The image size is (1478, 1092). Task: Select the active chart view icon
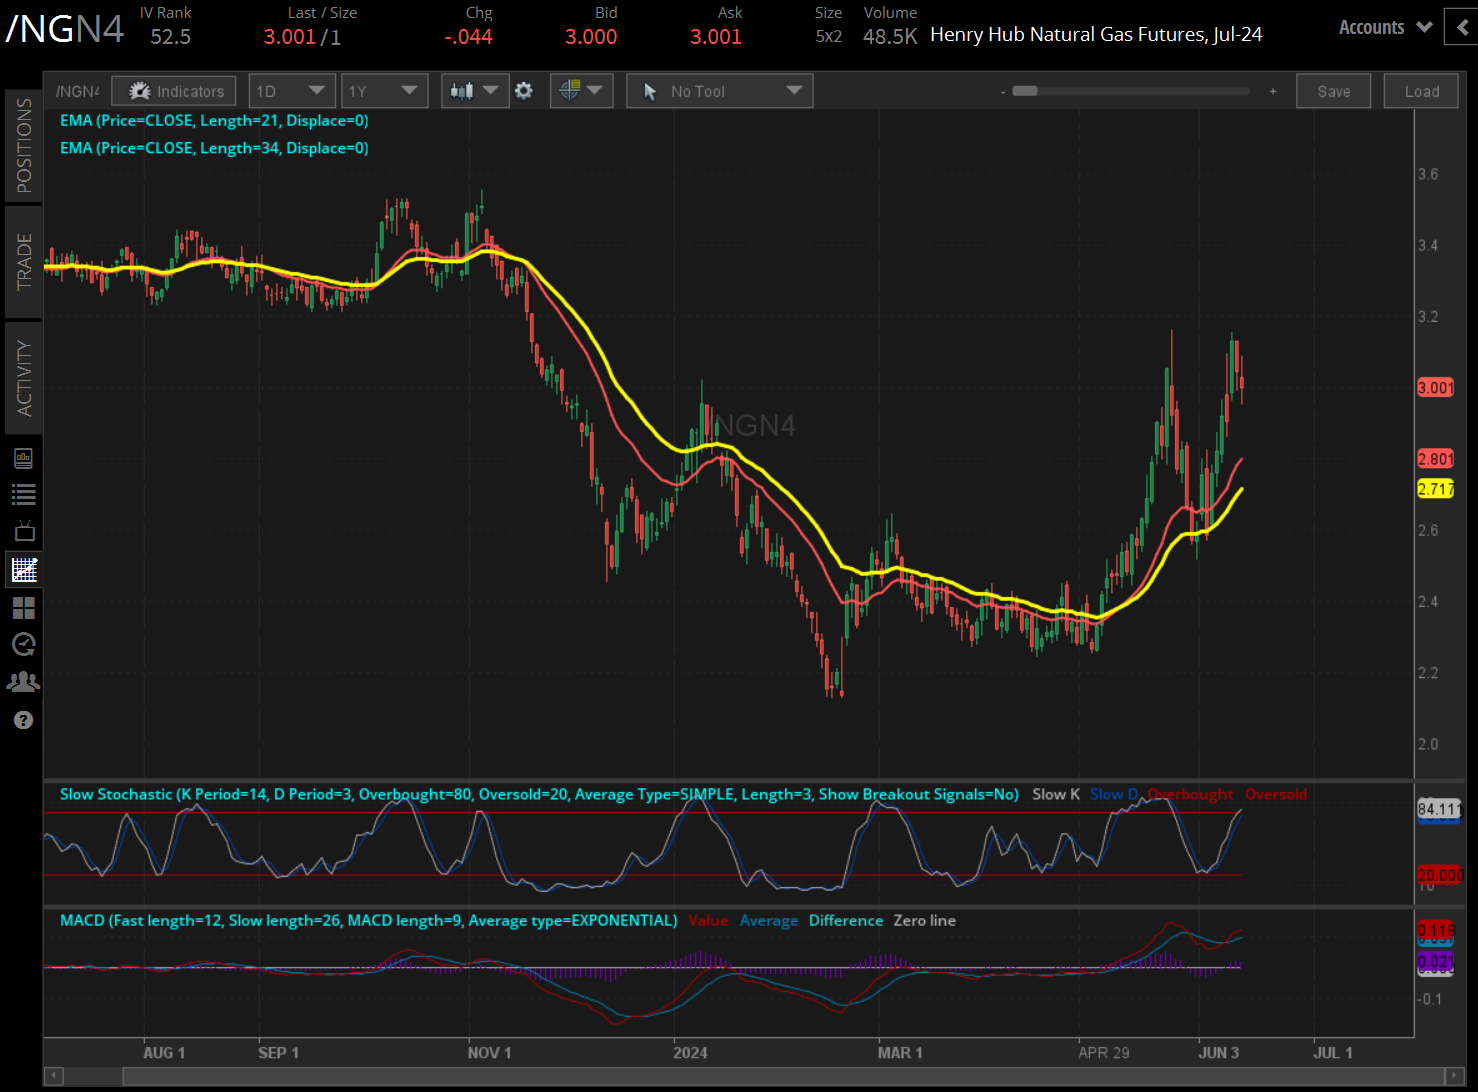[24, 570]
